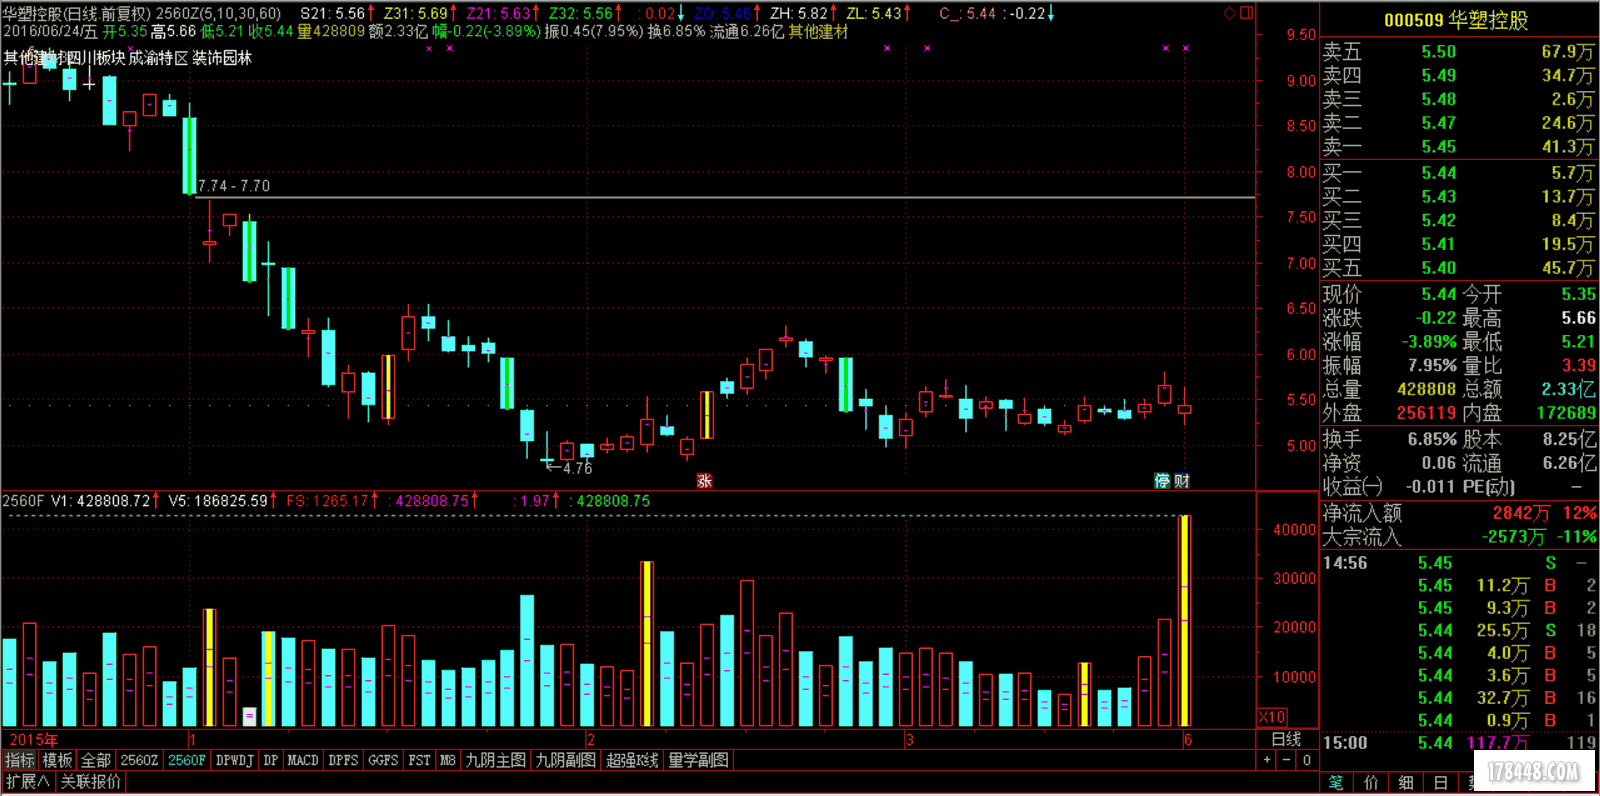Screen dimensions: 1600x796
Task: Select the GGFS indicator
Action: [383, 760]
